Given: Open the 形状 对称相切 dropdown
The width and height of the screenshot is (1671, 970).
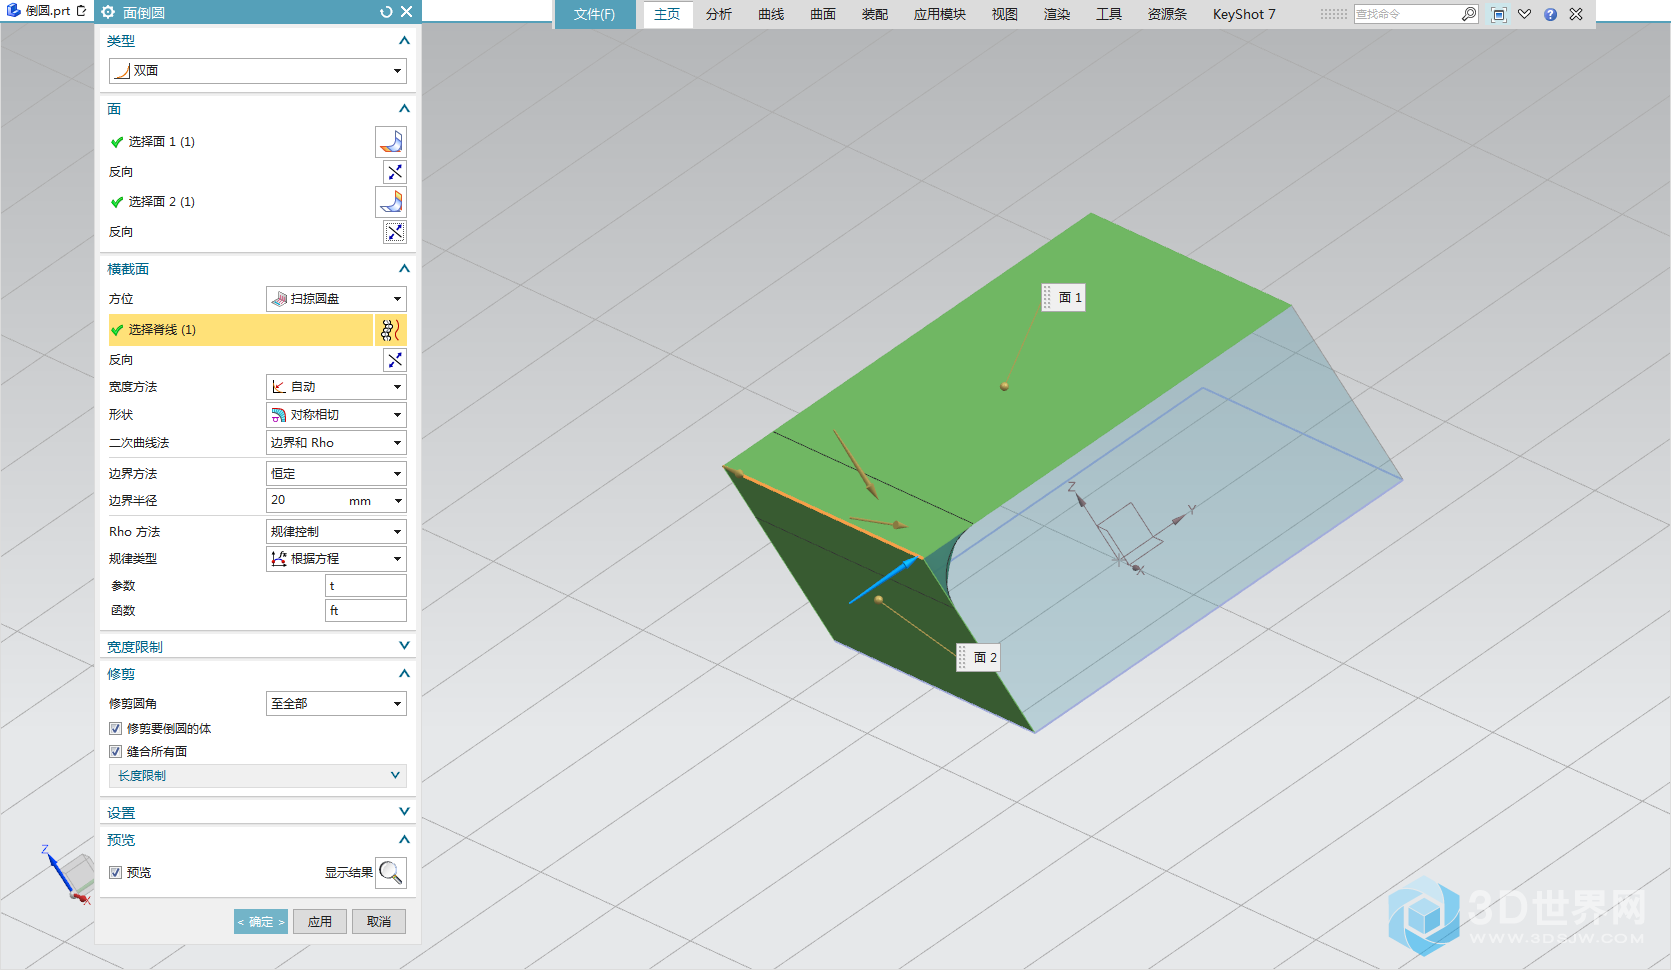Looking at the screenshot, I should click(x=336, y=415).
